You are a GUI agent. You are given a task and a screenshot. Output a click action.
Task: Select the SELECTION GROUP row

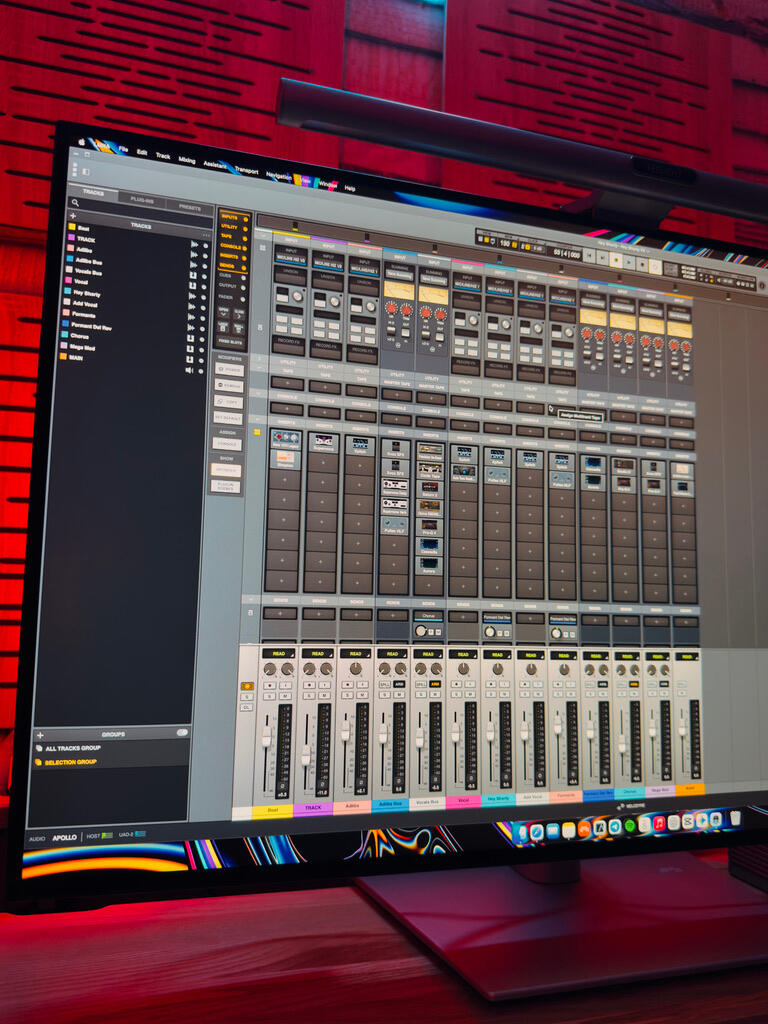click(110, 762)
